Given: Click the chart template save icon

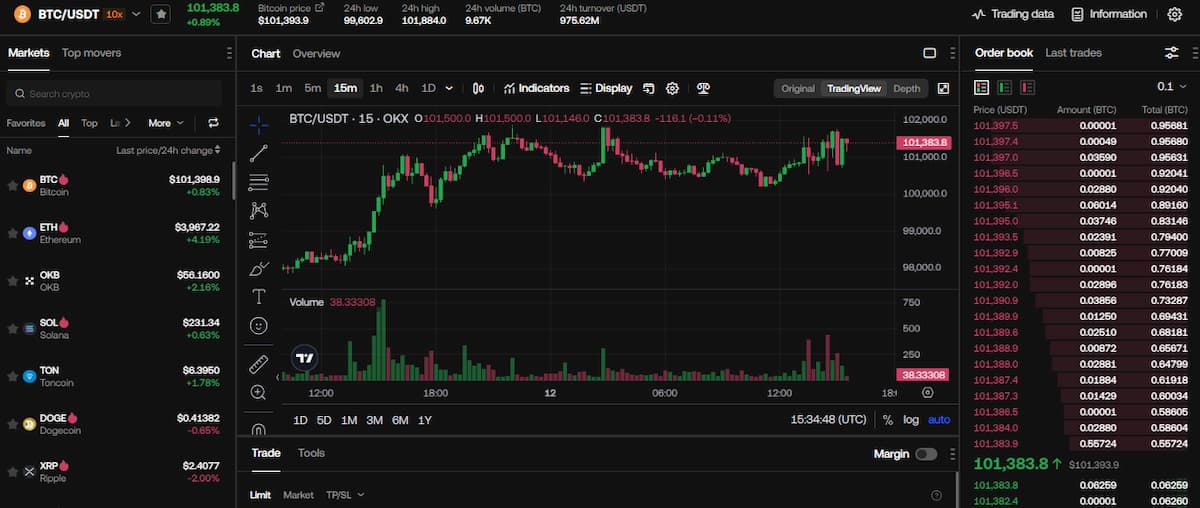Looking at the screenshot, I should pyautogui.click(x=648, y=88).
